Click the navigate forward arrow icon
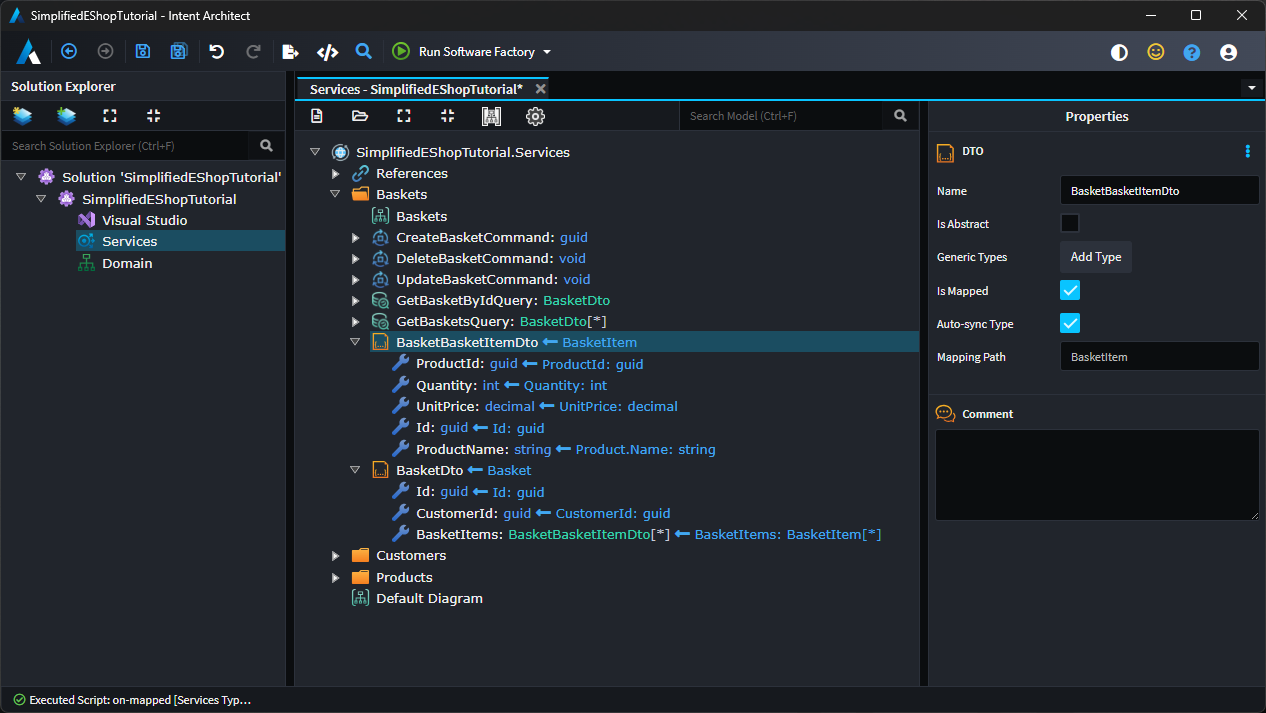Viewport: 1266px width, 713px height. tap(105, 52)
